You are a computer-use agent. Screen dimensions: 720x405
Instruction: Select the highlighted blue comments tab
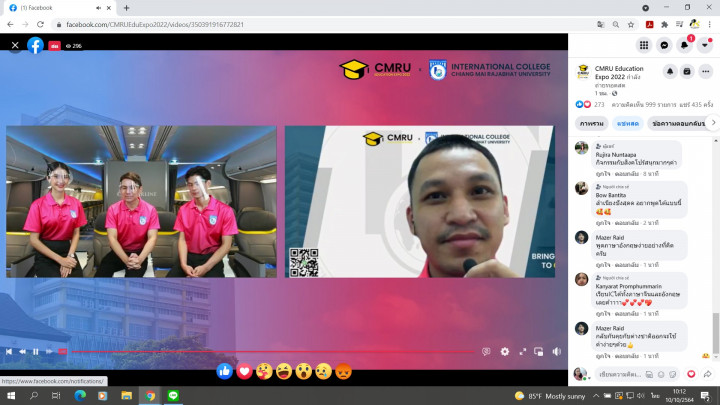(628, 124)
